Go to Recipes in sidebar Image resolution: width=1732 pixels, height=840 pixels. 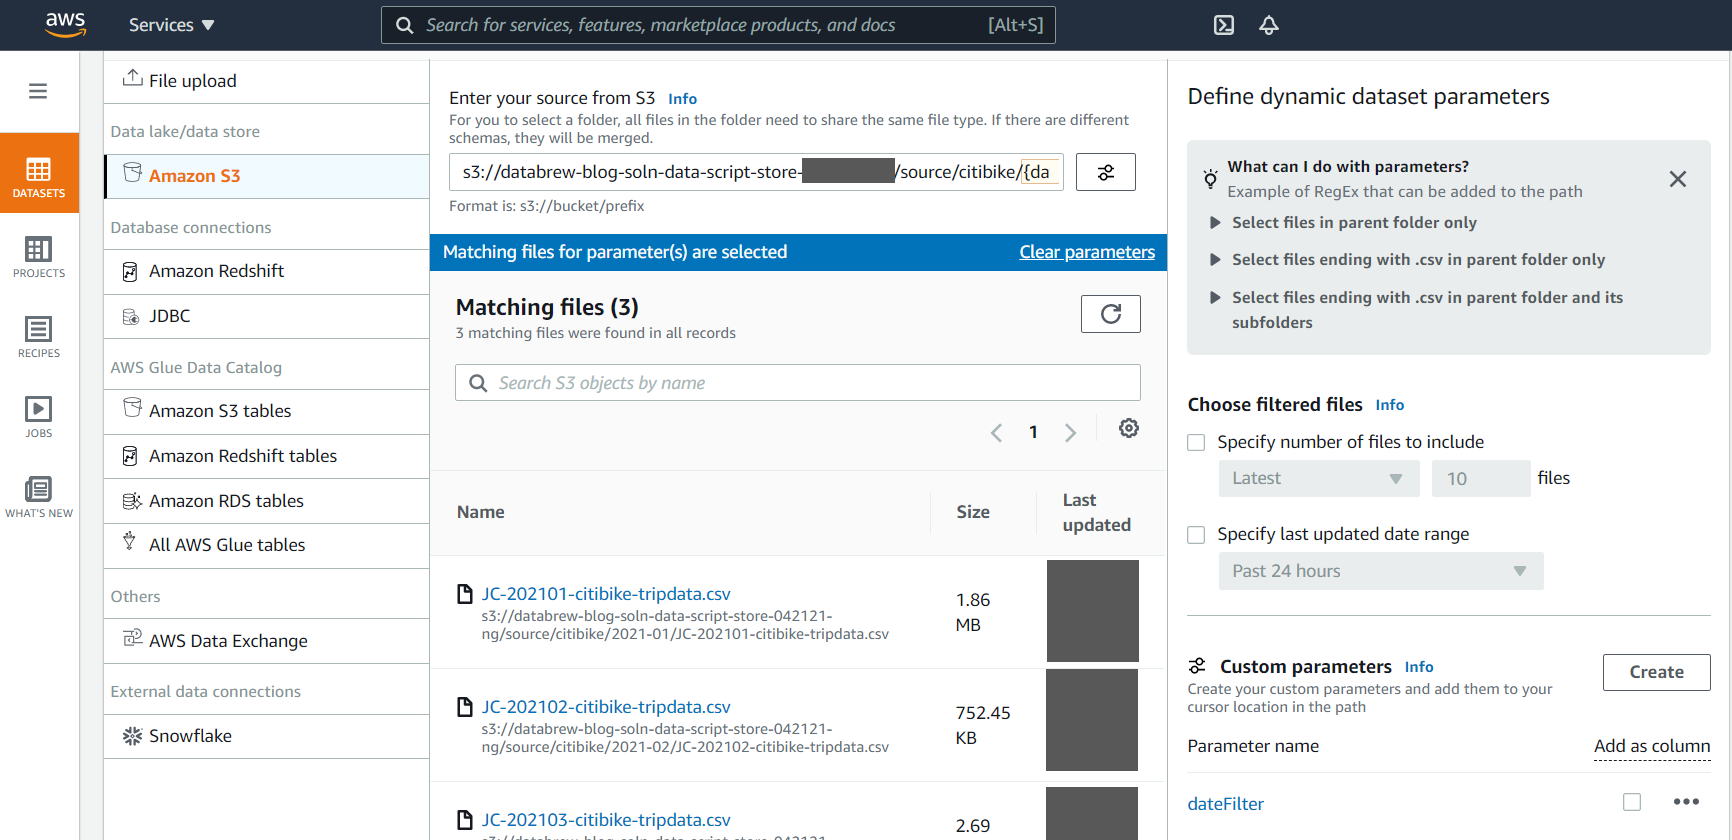coord(39,337)
